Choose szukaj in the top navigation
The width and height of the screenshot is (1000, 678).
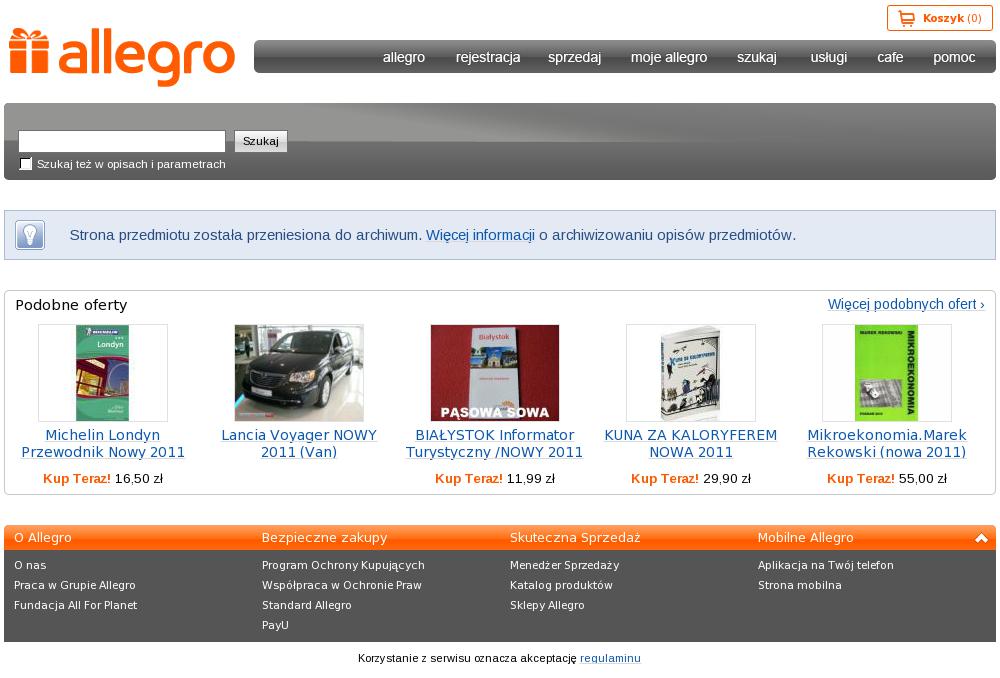pos(757,57)
